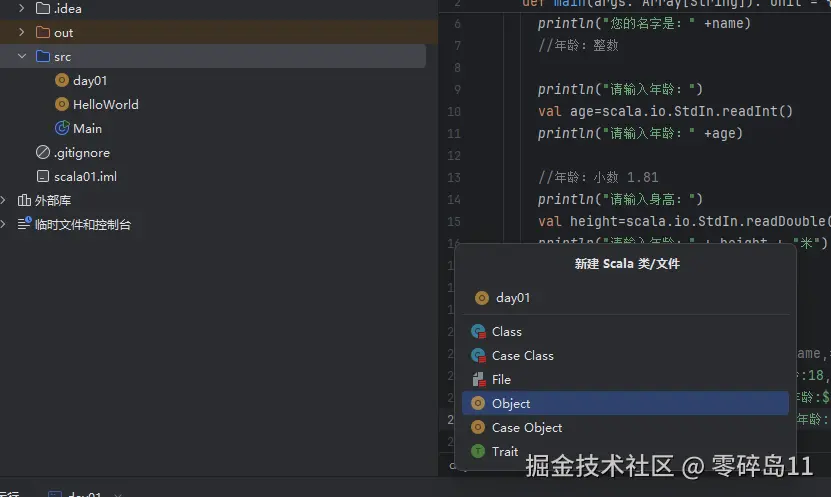Click the //年龄：小数 1.81 comment
Image resolution: width=831 pixels, height=497 pixels.
click(598, 177)
